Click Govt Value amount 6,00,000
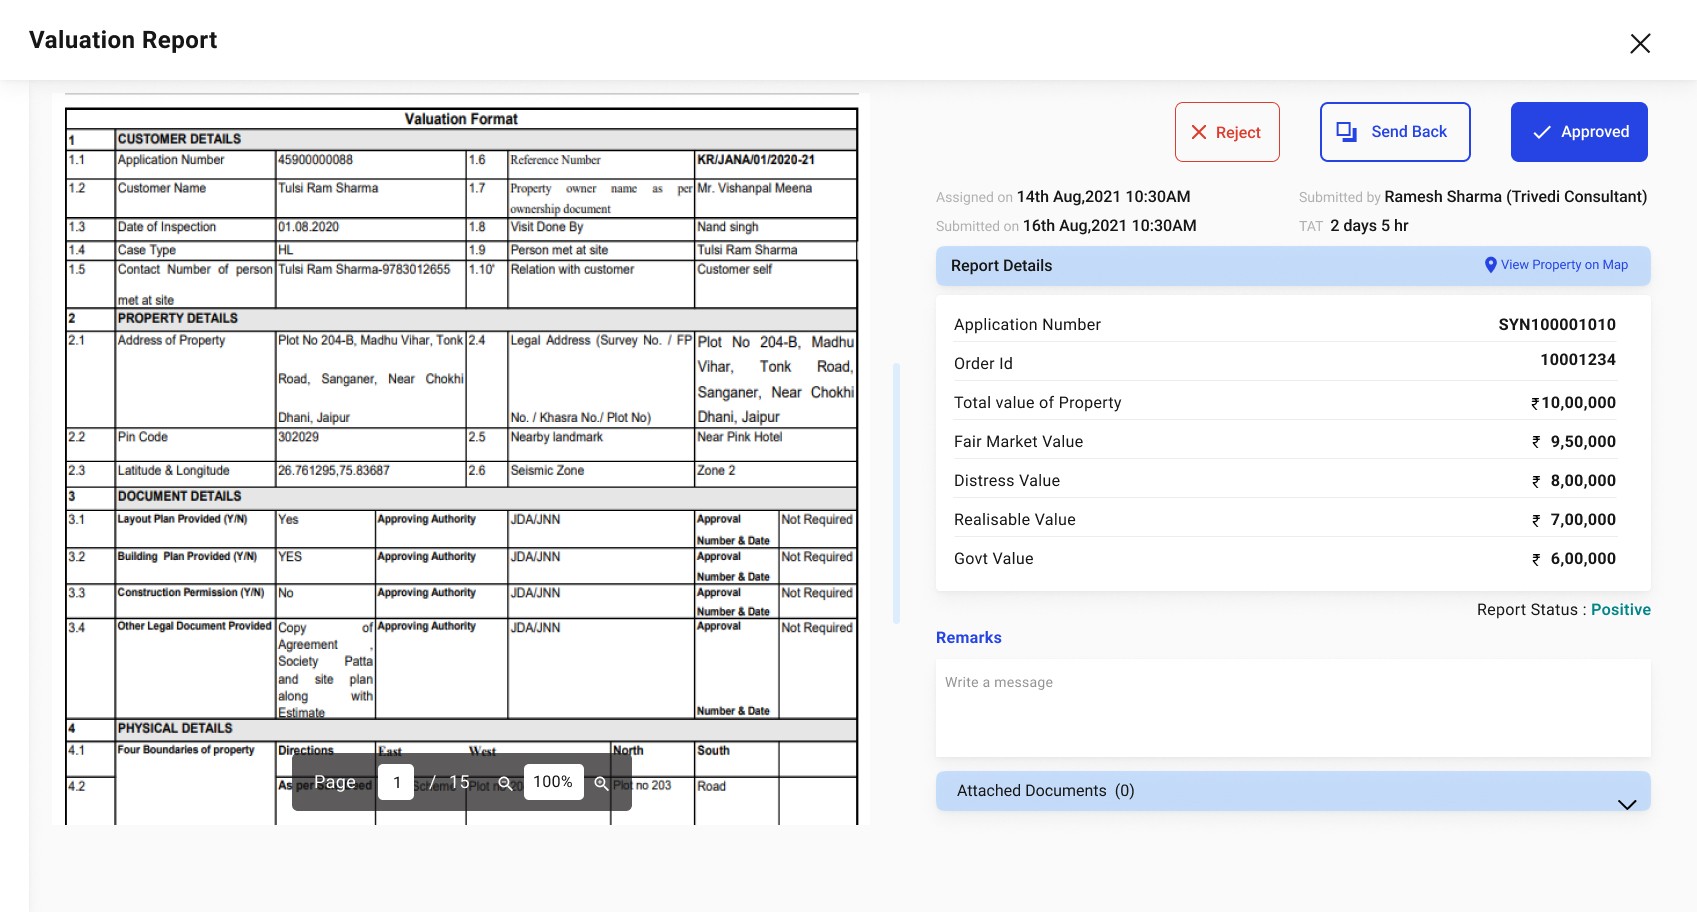Viewport: 1697px width, 912px height. pos(1574,559)
